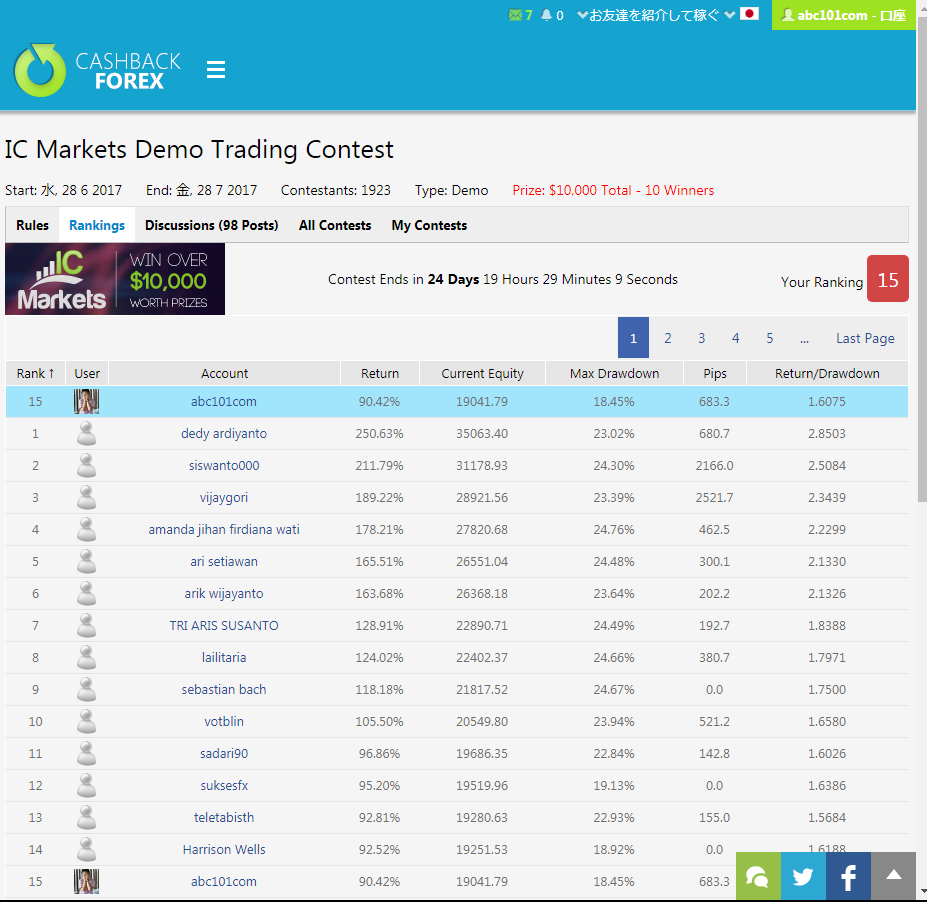Open the notifications bell icon
927x902 pixels.
(546, 15)
